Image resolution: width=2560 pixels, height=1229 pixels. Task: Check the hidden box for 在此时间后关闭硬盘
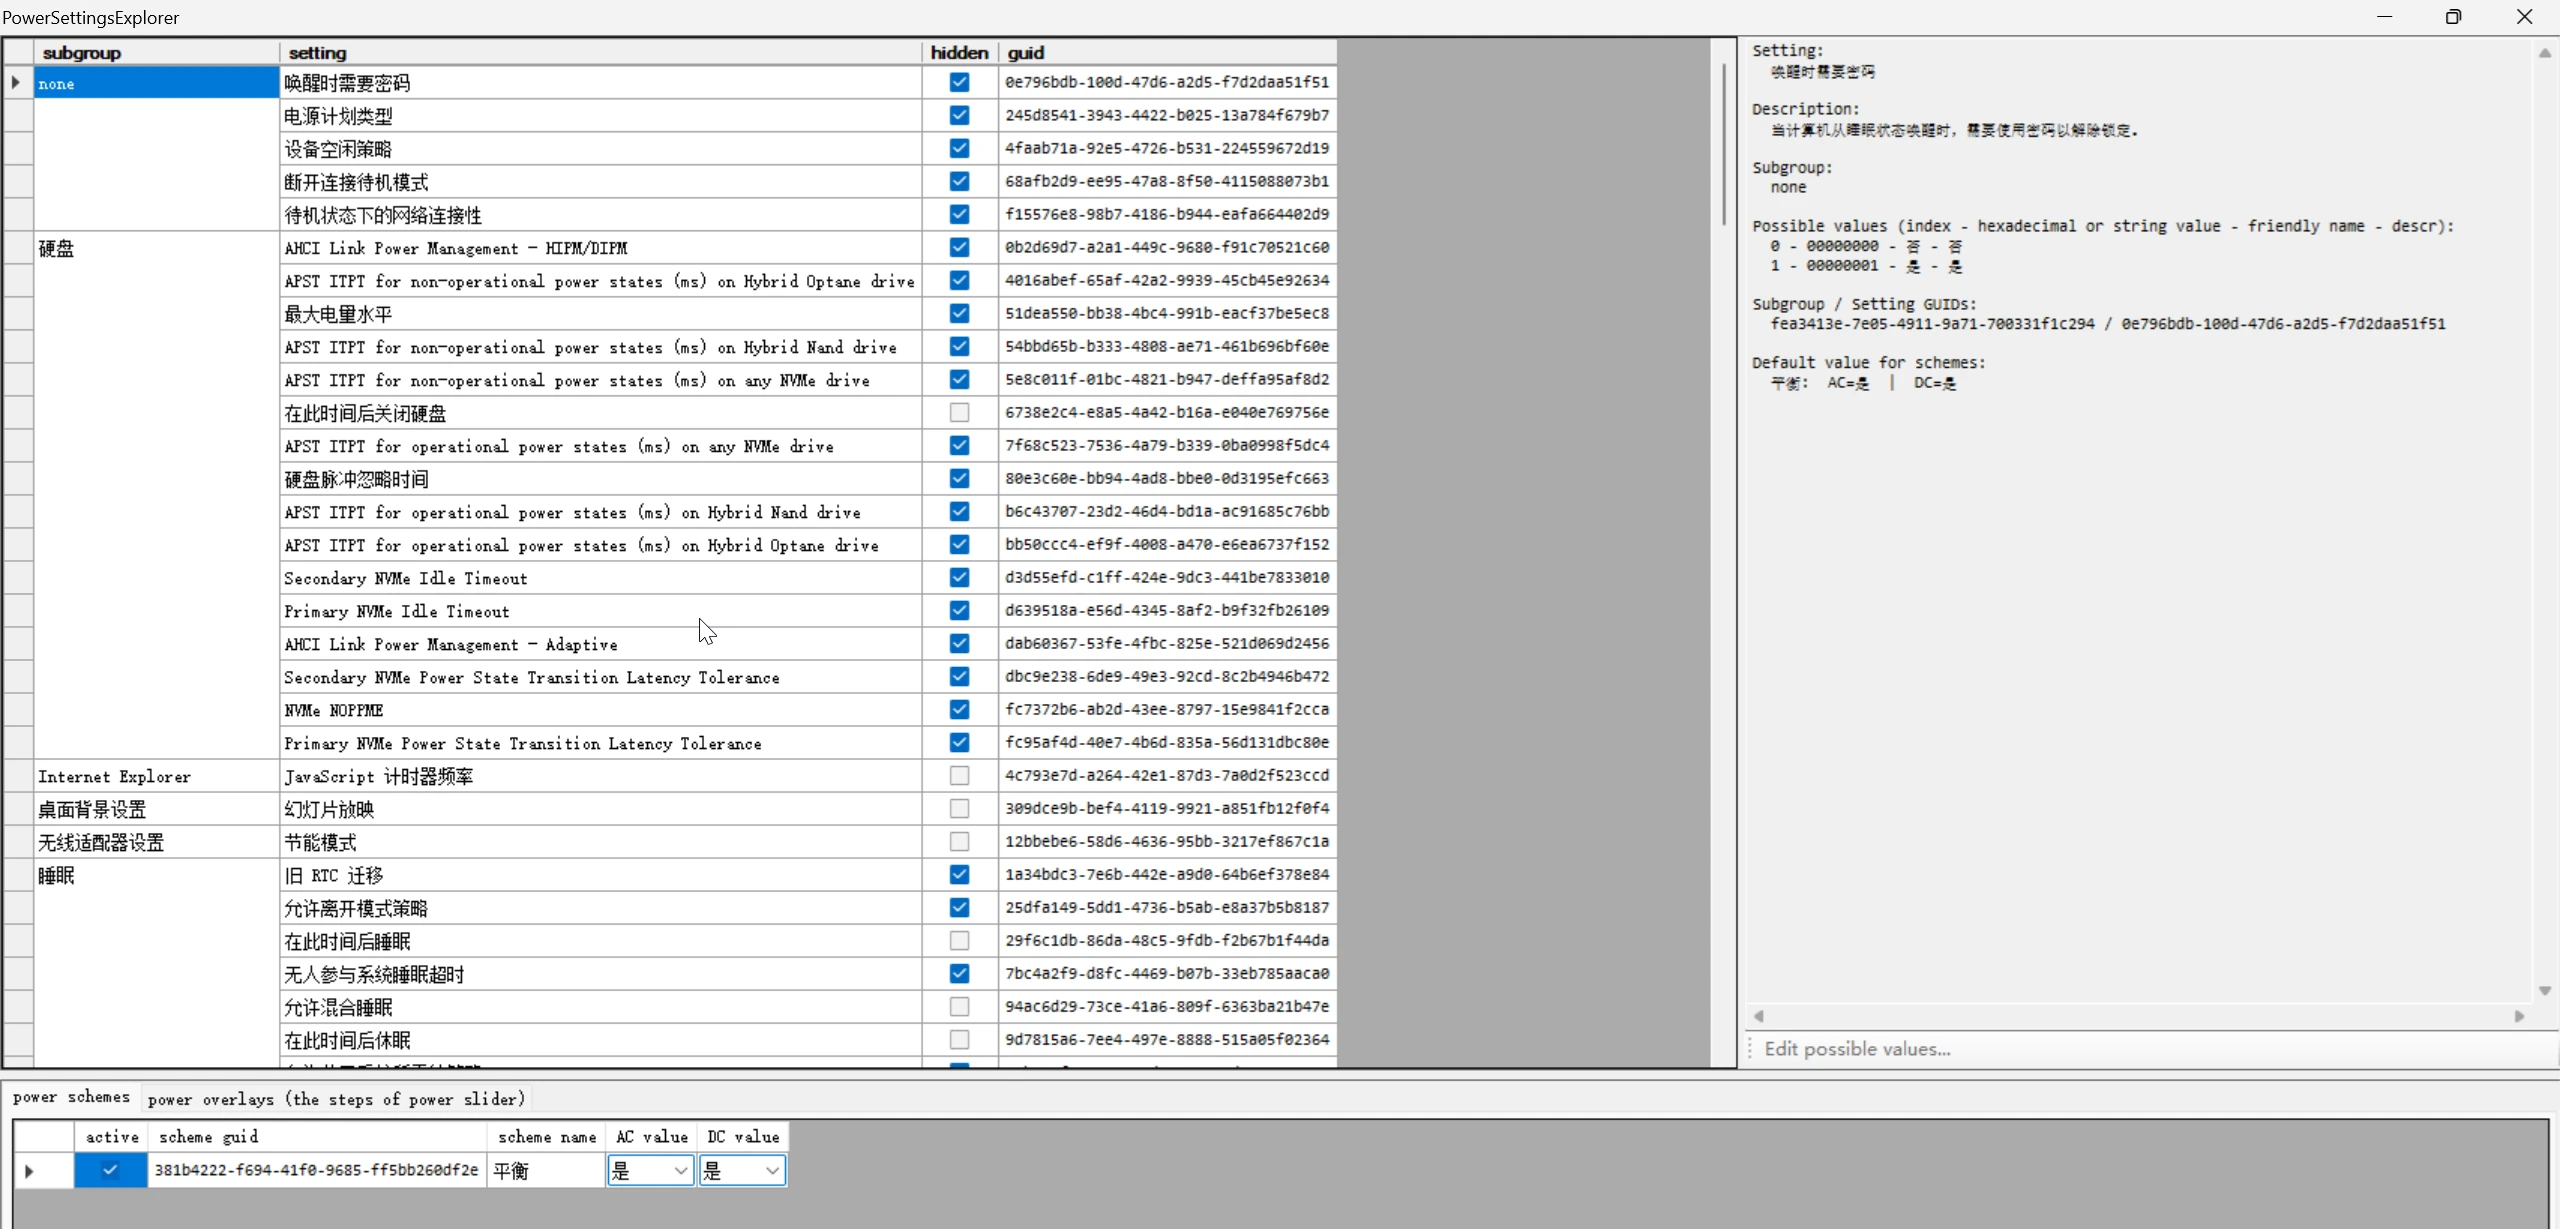click(x=959, y=412)
